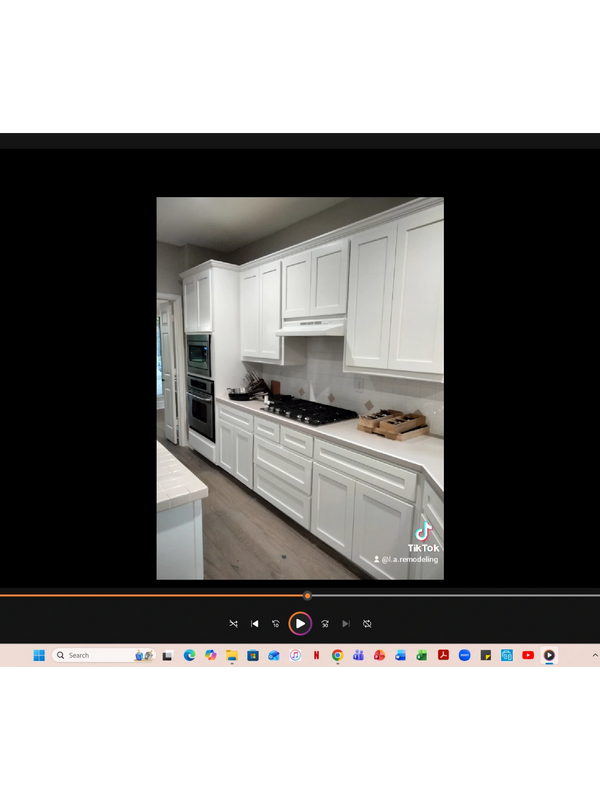Screen dimensions: 600x800
Task: Click the seek bar position handle
Action: [307, 595]
